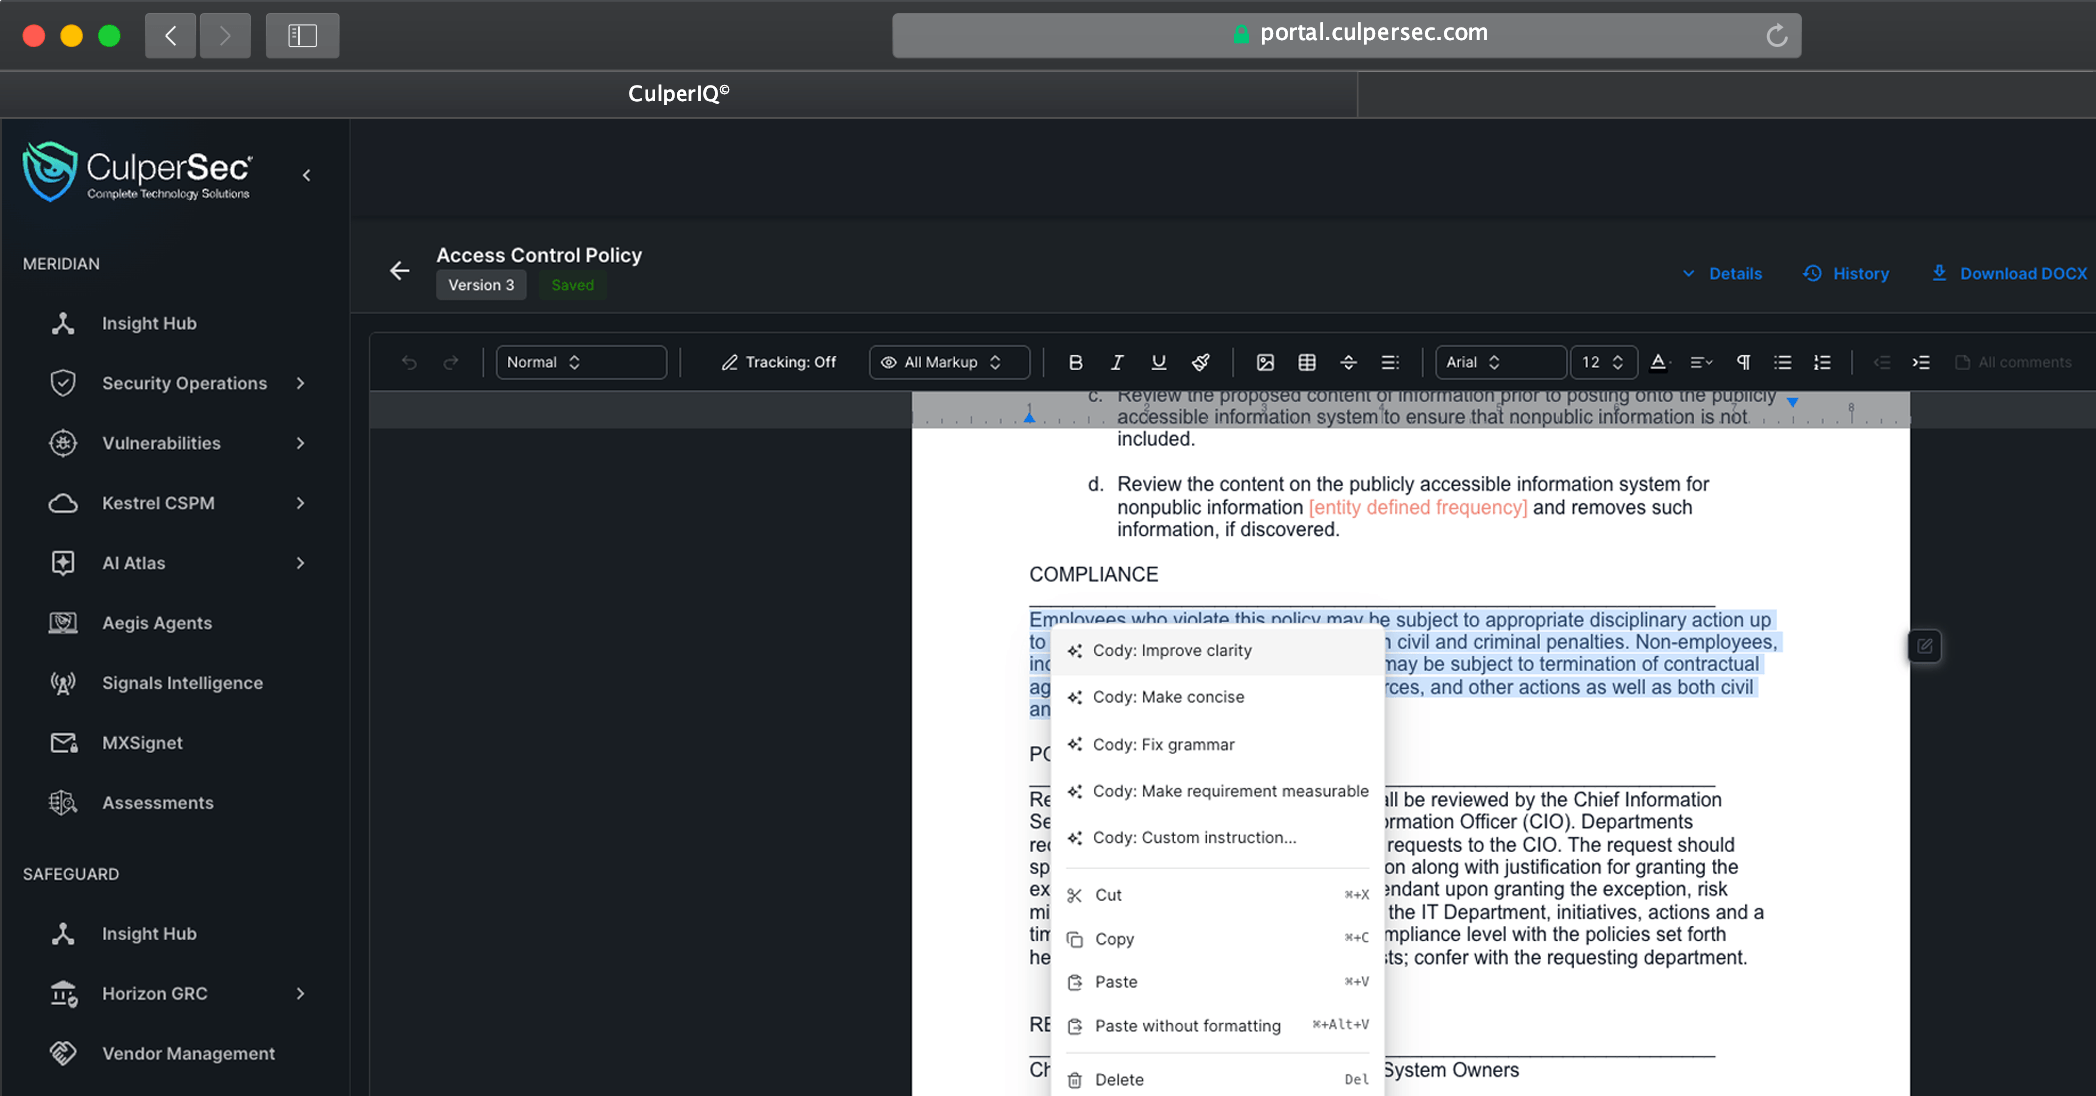
Task: Choose Paste without formatting
Action: pos(1217,1026)
